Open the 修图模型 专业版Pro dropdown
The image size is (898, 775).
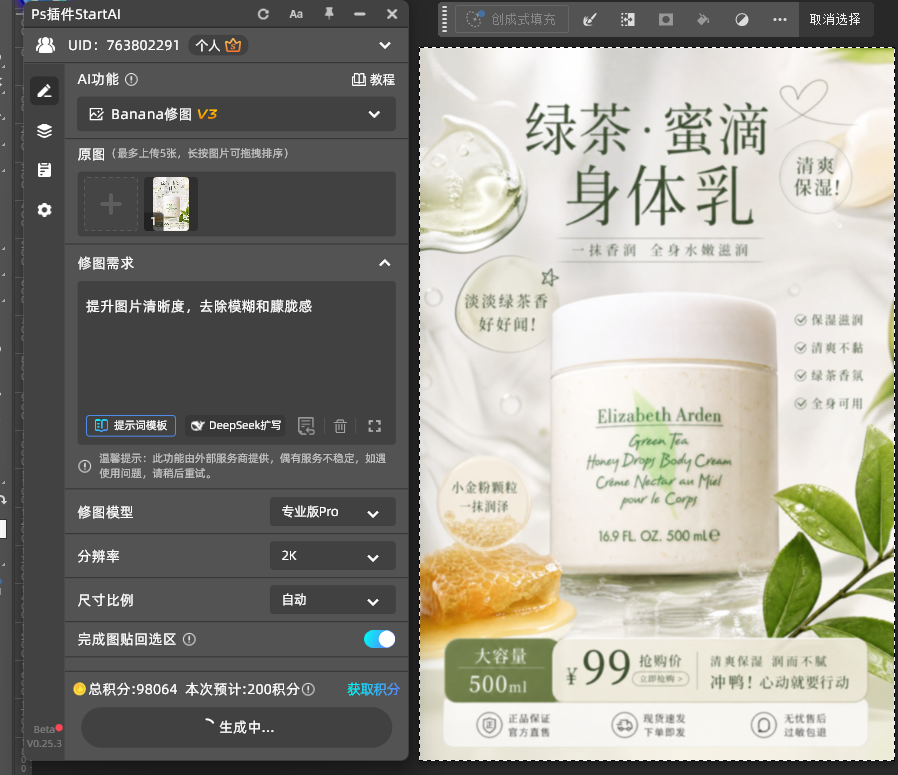333,512
